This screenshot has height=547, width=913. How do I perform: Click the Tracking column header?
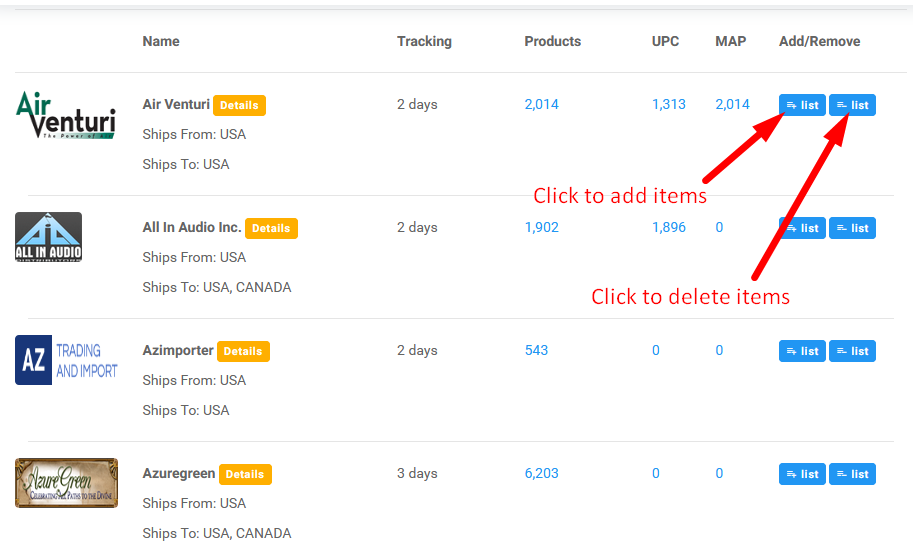click(x=424, y=41)
